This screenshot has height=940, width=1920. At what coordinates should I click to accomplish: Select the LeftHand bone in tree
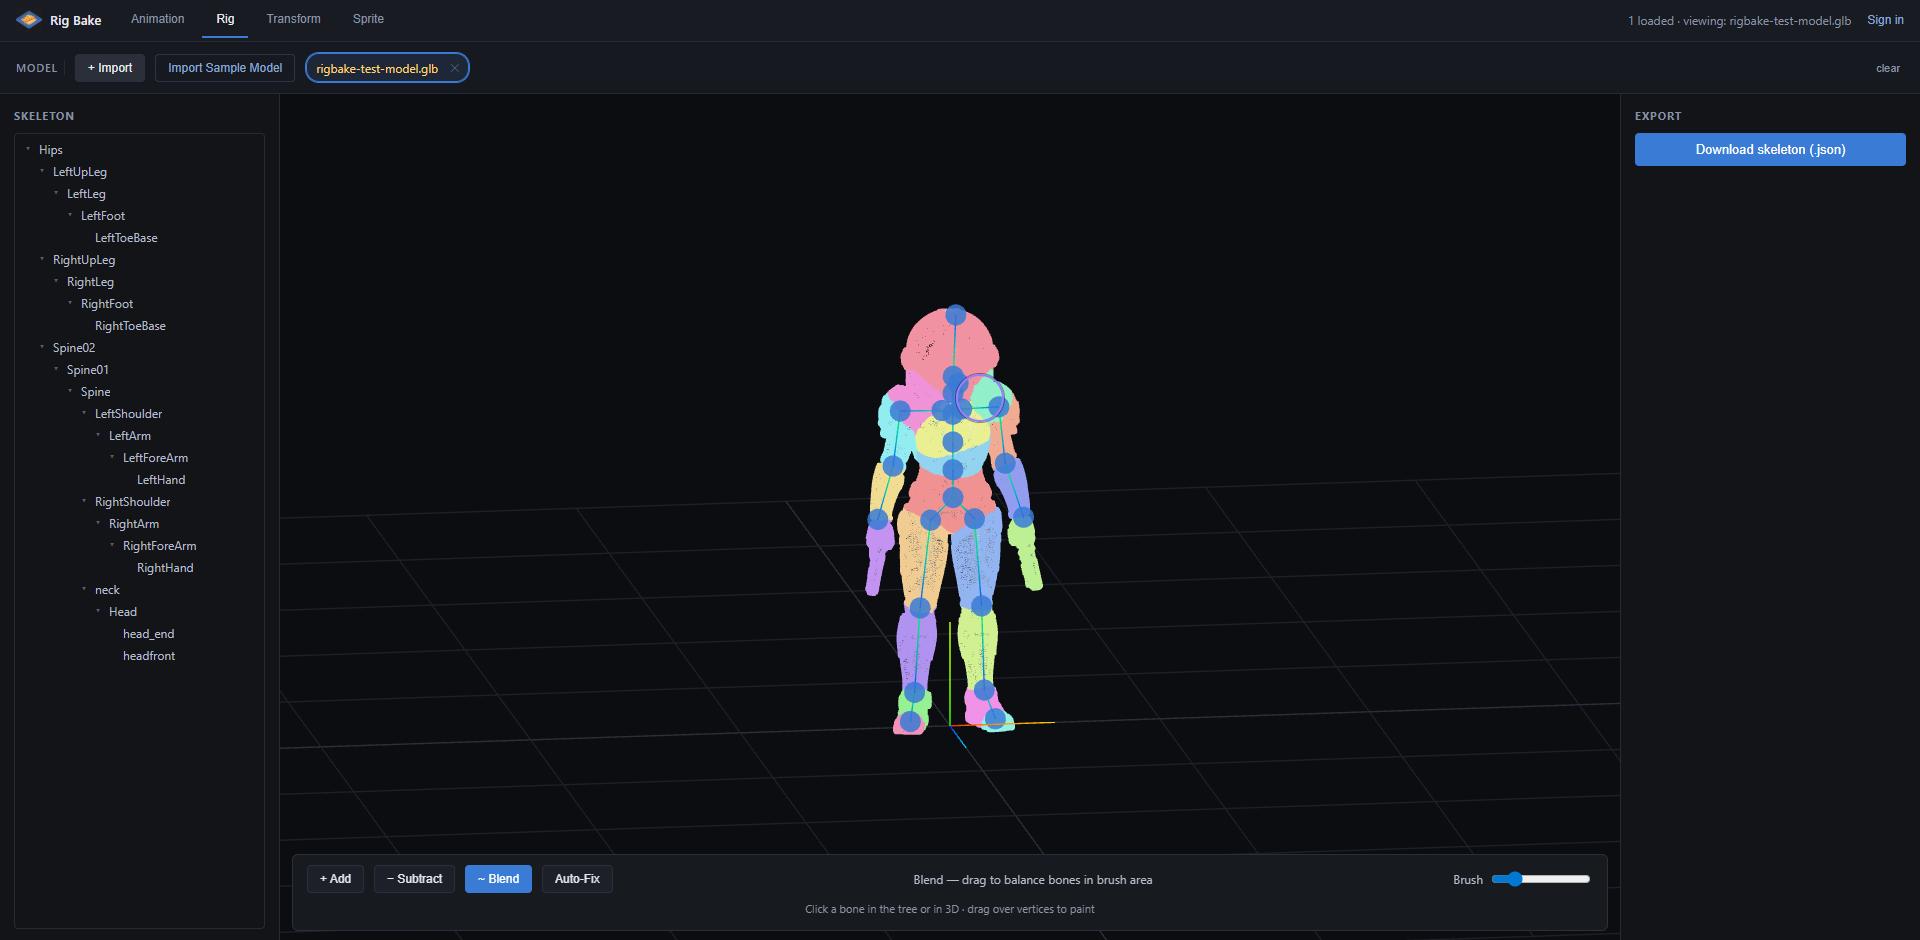161,480
